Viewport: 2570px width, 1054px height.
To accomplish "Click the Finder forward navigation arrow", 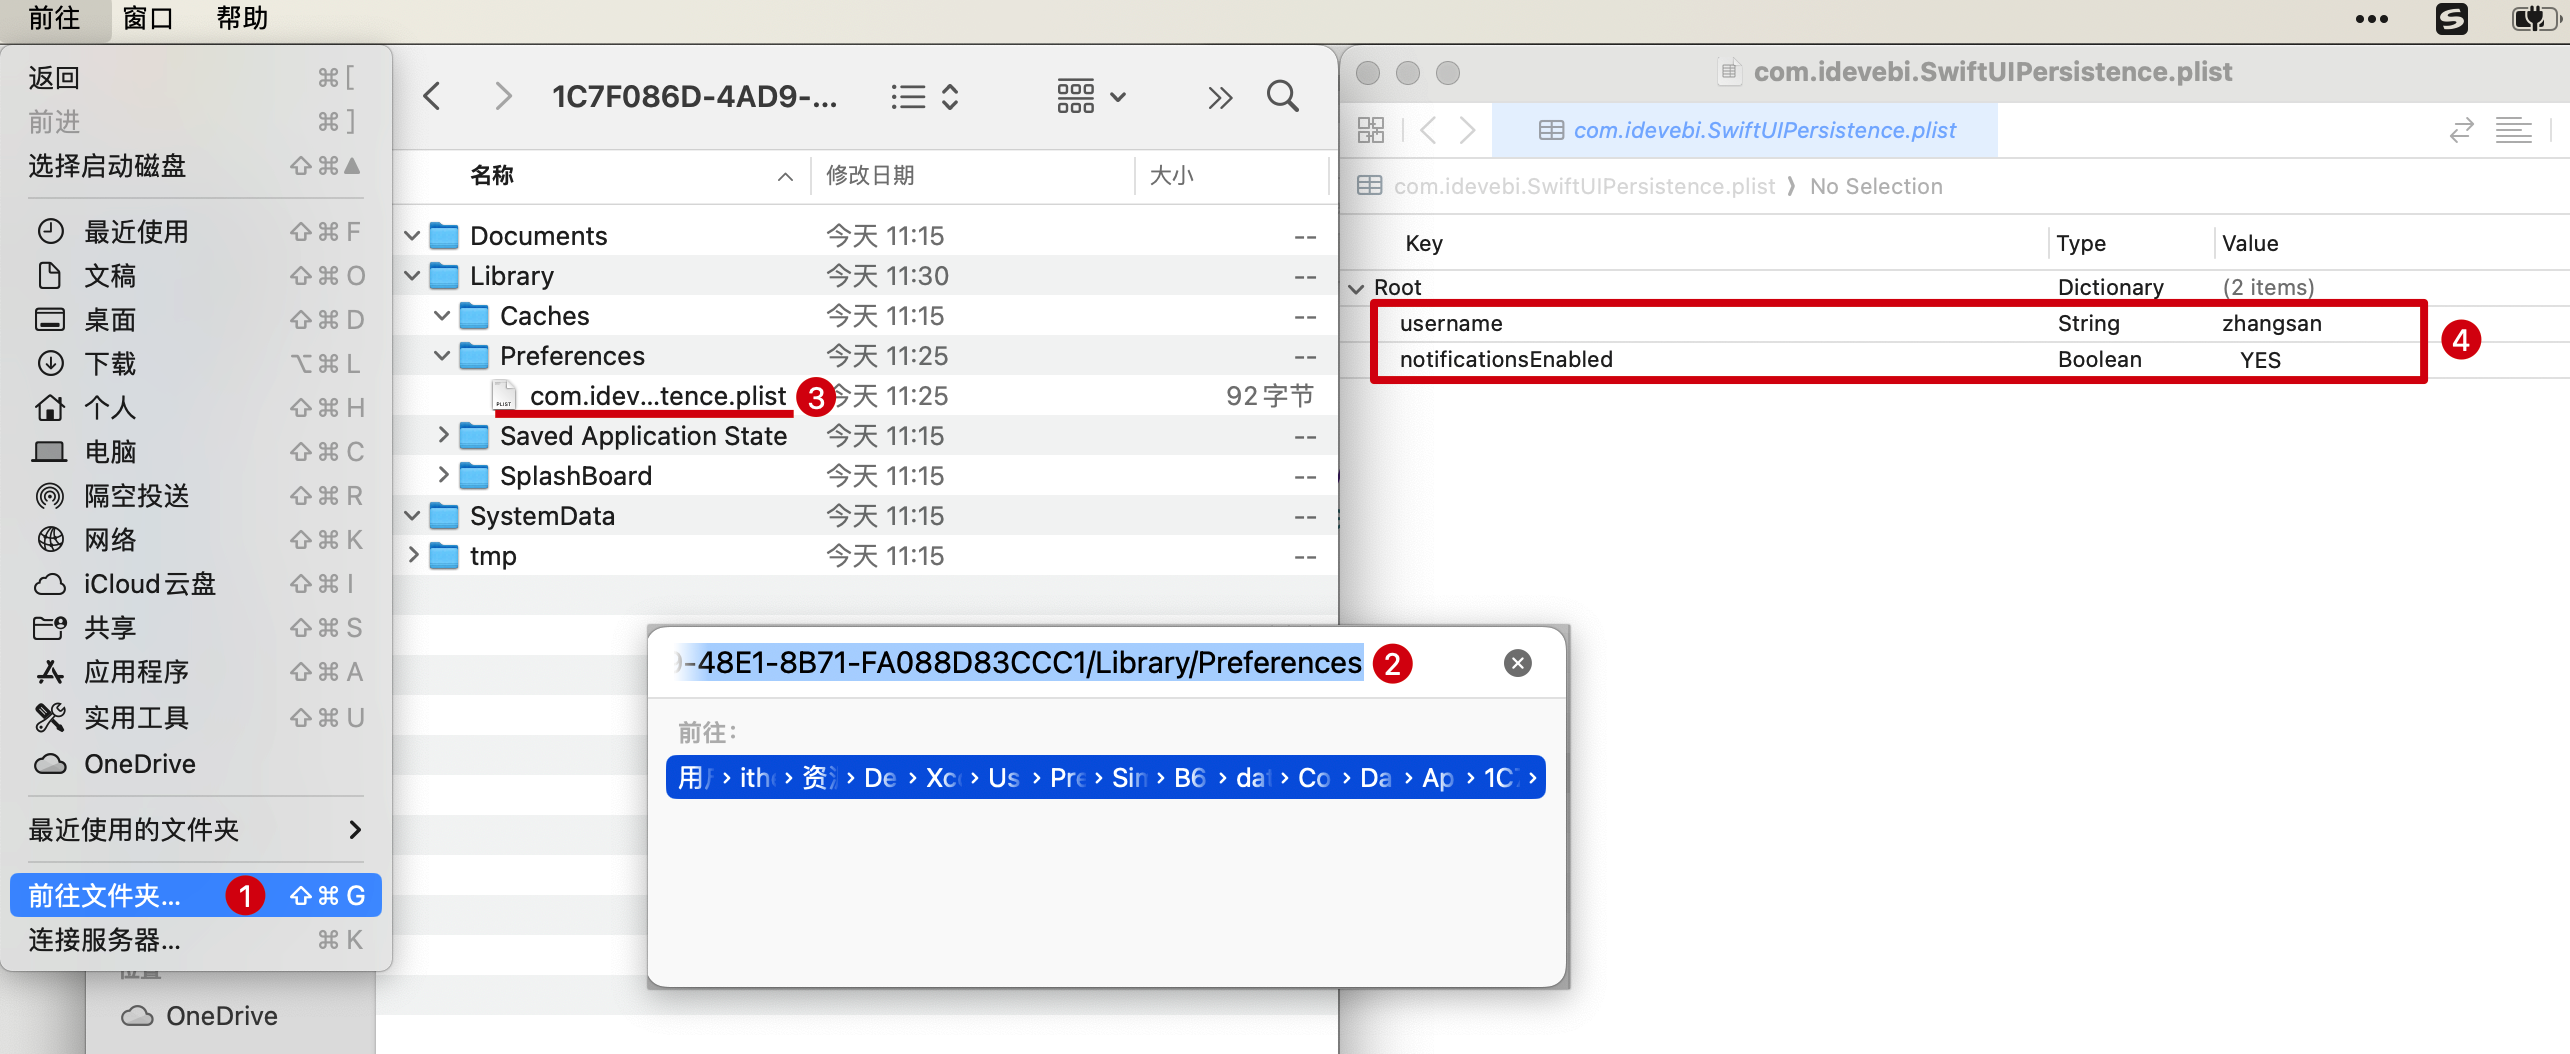I will click(503, 97).
